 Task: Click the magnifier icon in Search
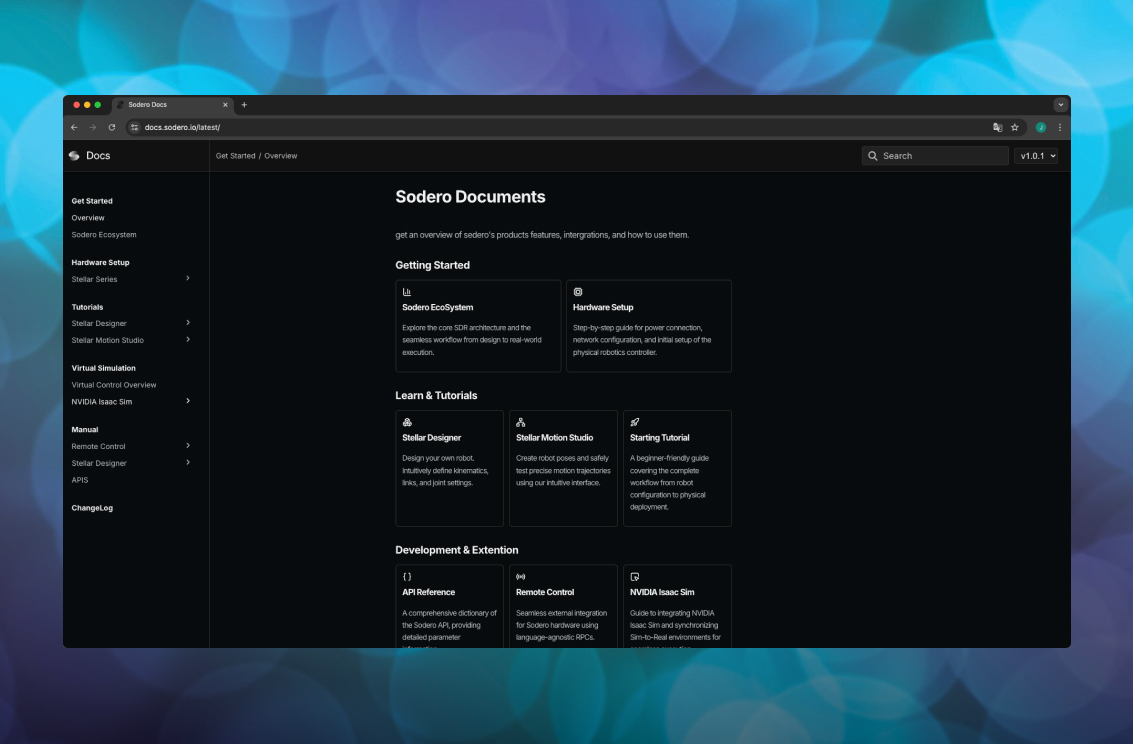pyautogui.click(x=873, y=156)
